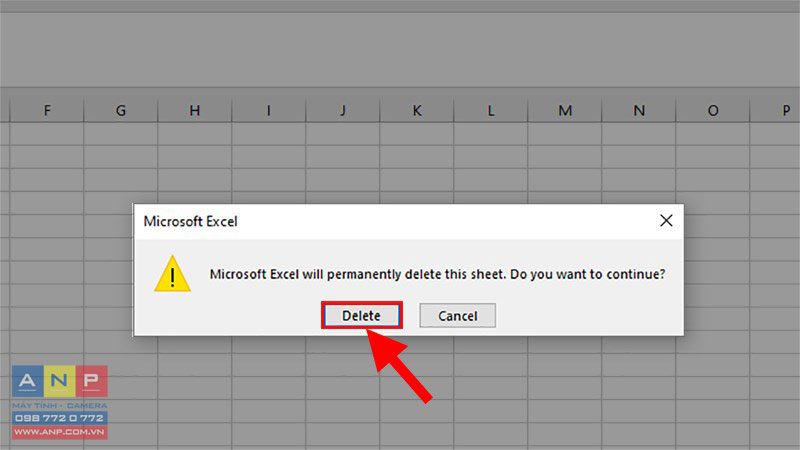Select column L header

tap(491, 110)
